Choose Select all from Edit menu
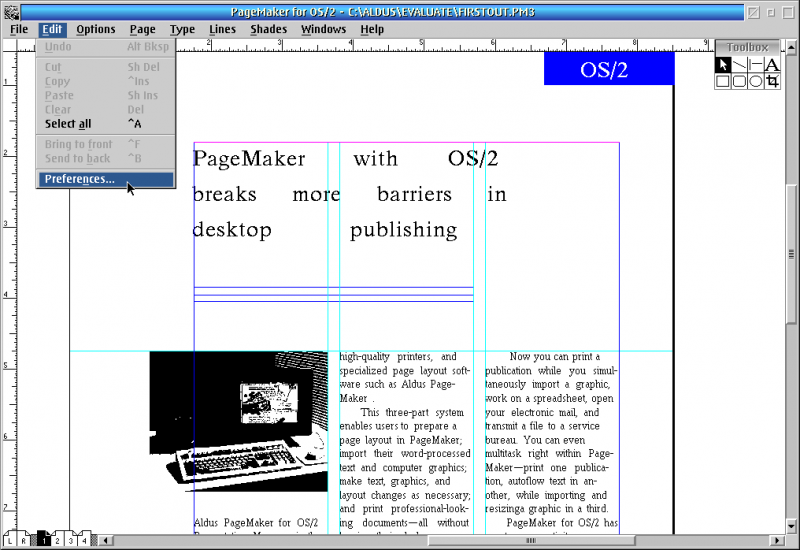This screenshot has height=550, width=800. coord(106,124)
